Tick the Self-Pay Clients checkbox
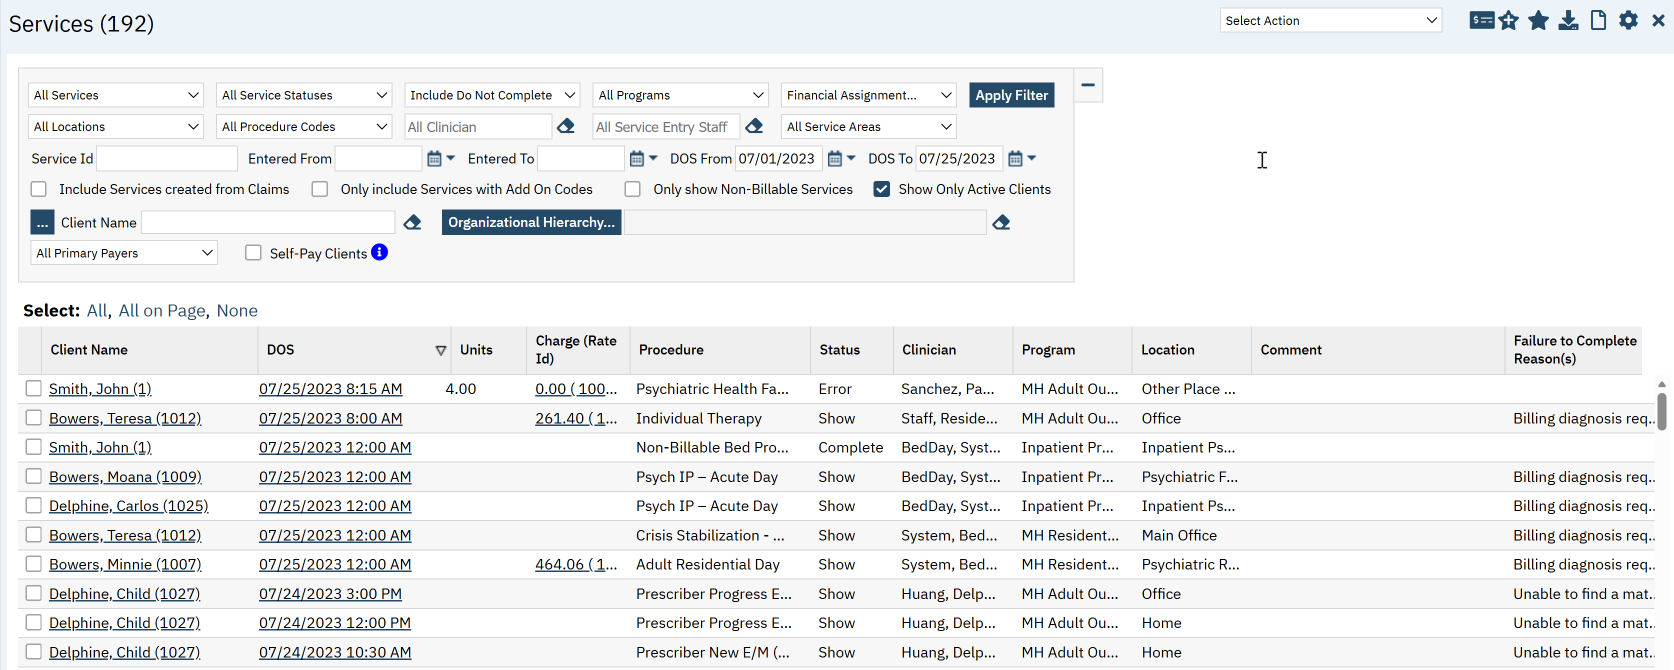 254,253
